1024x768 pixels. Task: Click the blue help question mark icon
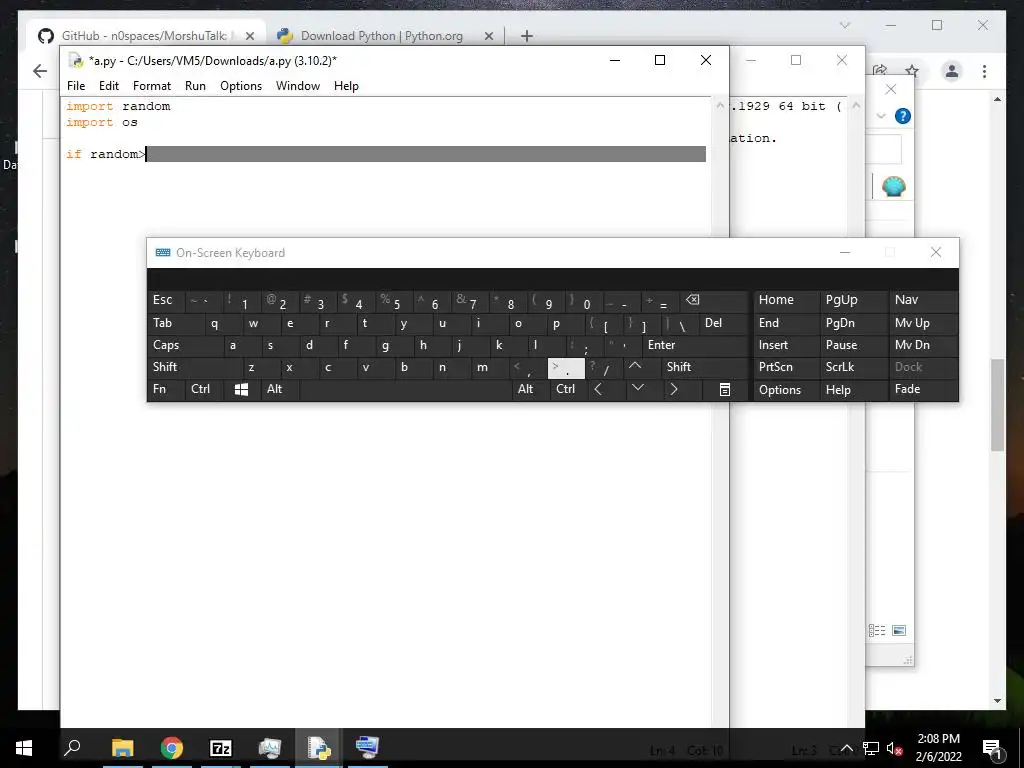click(903, 116)
